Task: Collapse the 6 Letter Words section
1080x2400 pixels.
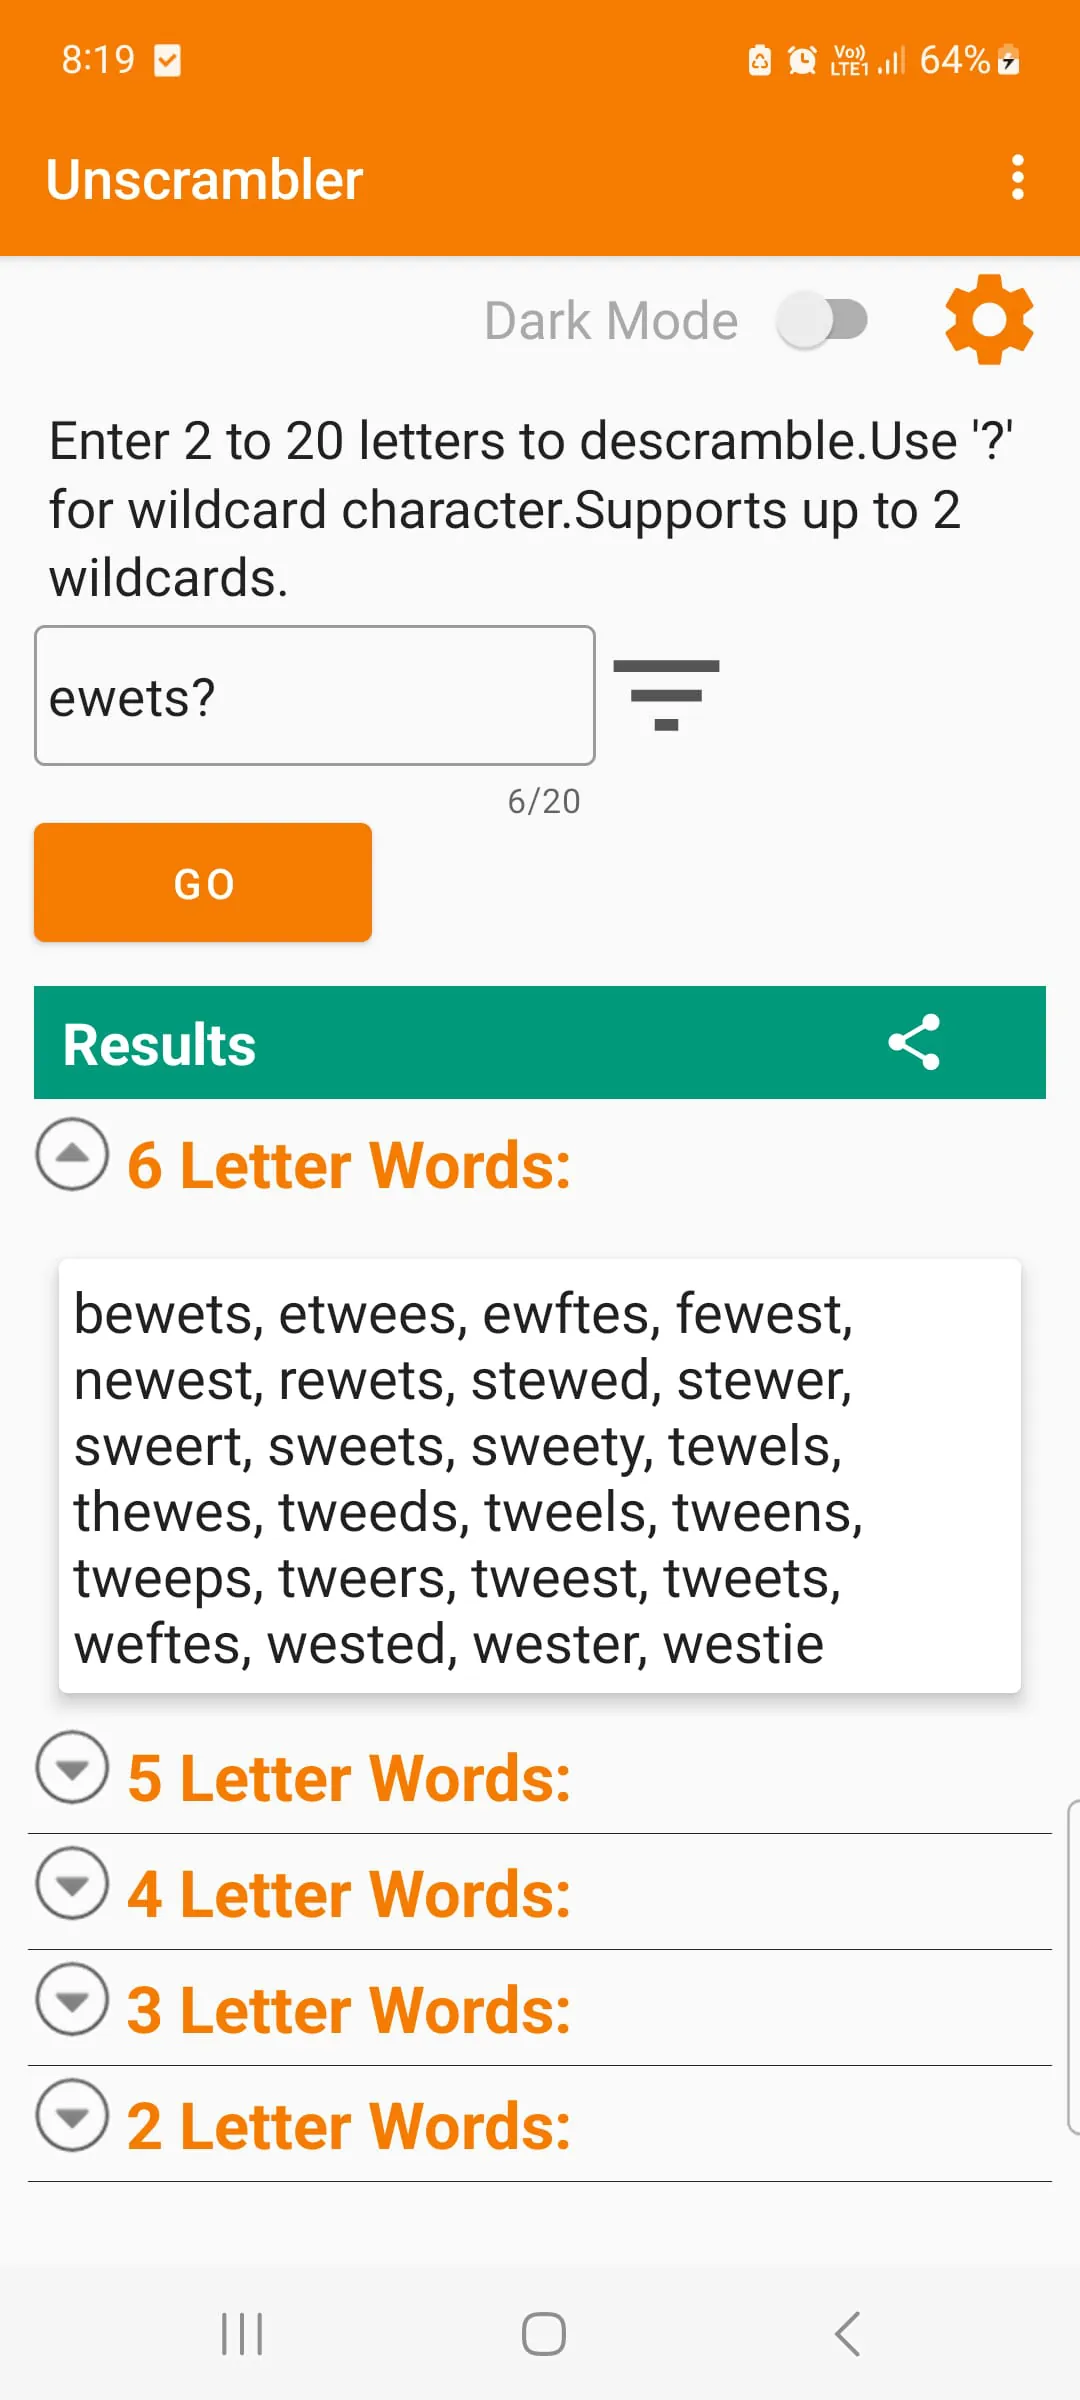Action: coord(72,1154)
